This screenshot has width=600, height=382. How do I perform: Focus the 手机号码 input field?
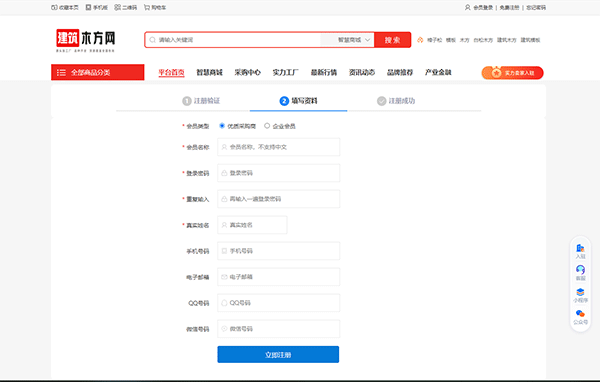(x=279, y=251)
